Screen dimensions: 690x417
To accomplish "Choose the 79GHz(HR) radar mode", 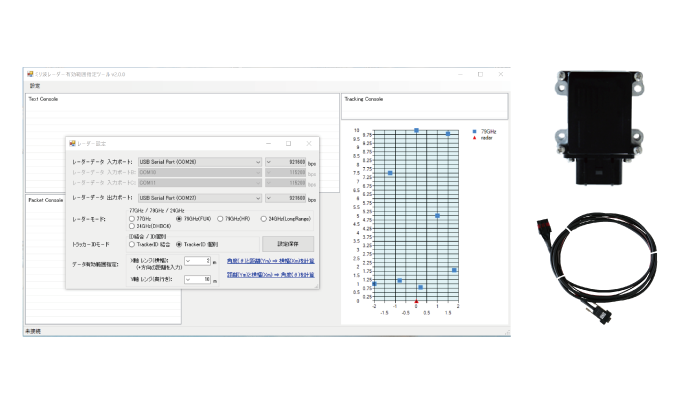I will [x=221, y=218].
